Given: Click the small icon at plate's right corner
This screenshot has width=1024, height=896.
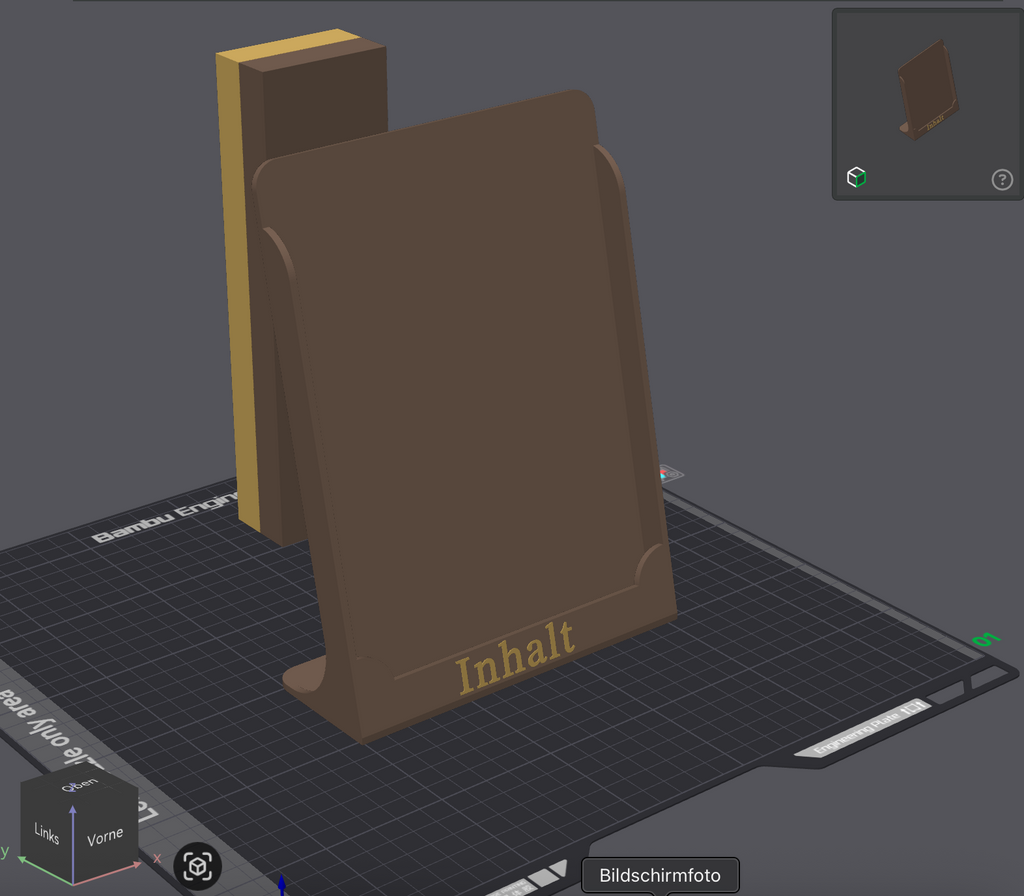Looking at the screenshot, I should [x=670, y=473].
